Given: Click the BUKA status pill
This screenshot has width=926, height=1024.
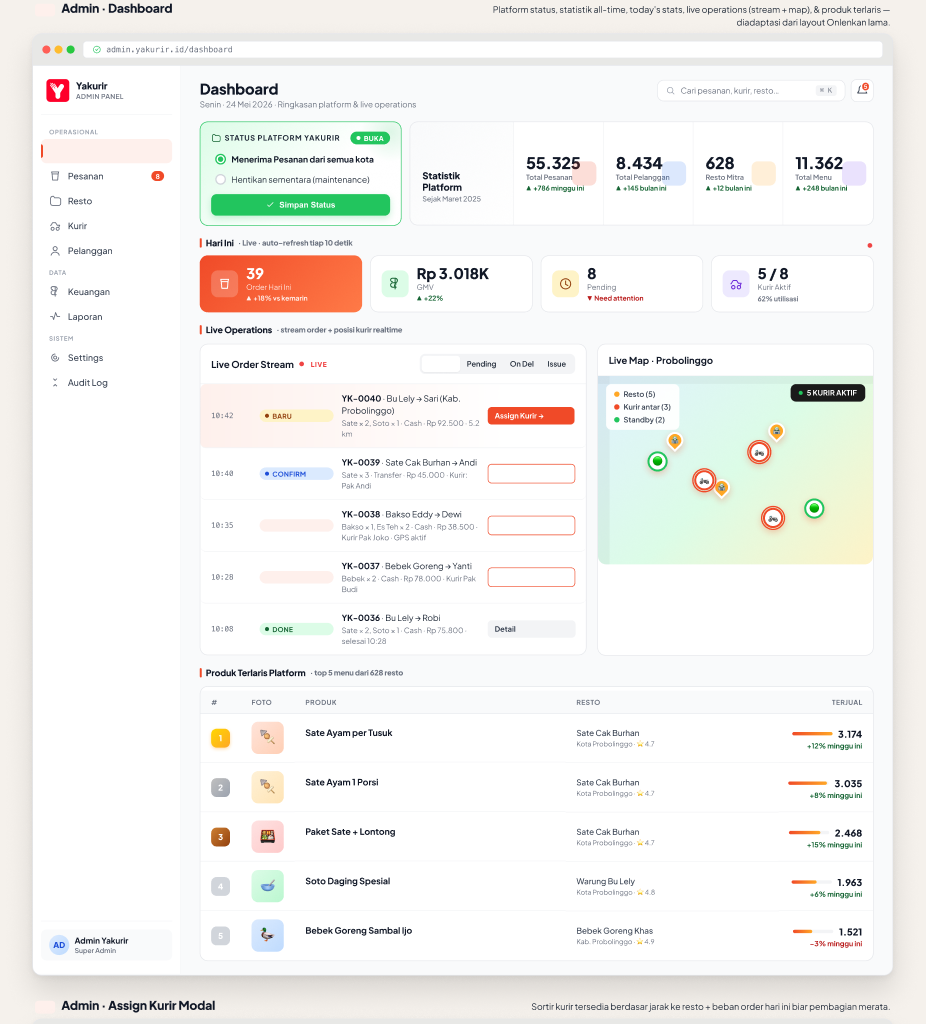Looking at the screenshot, I should point(370,138).
